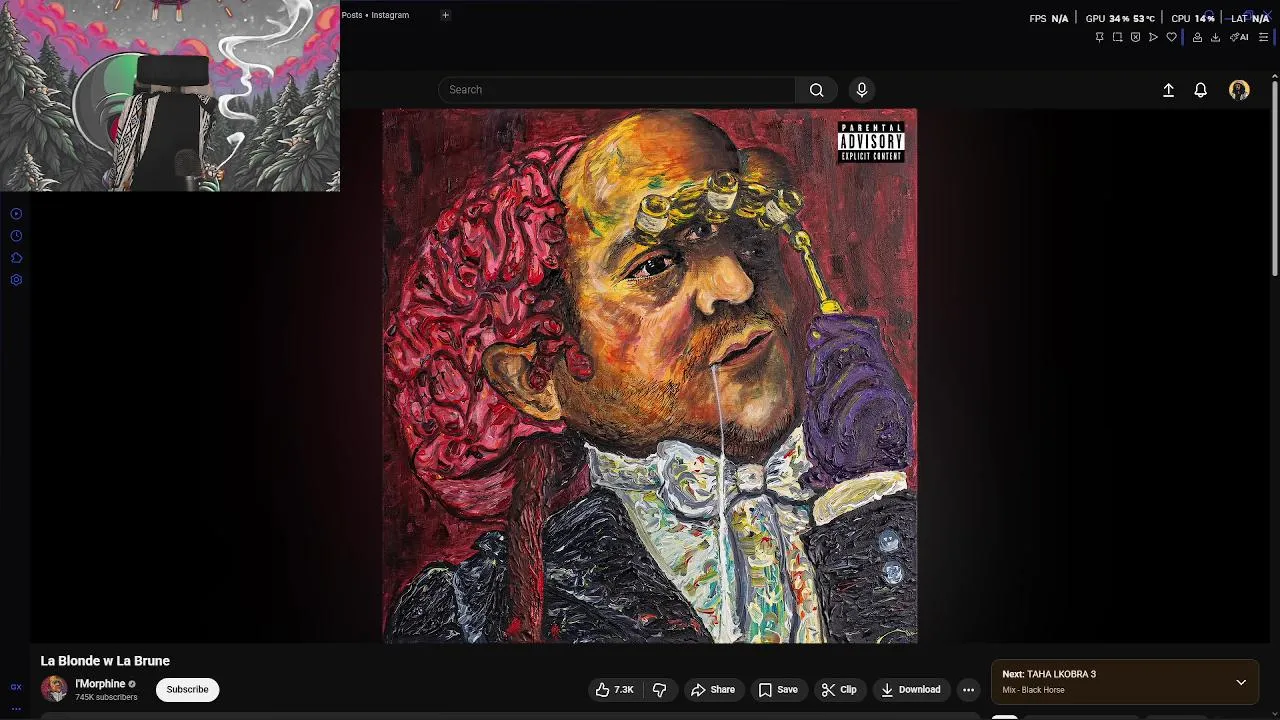
Task: Open the easy setup sliders icon
Action: click(1263, 37)
